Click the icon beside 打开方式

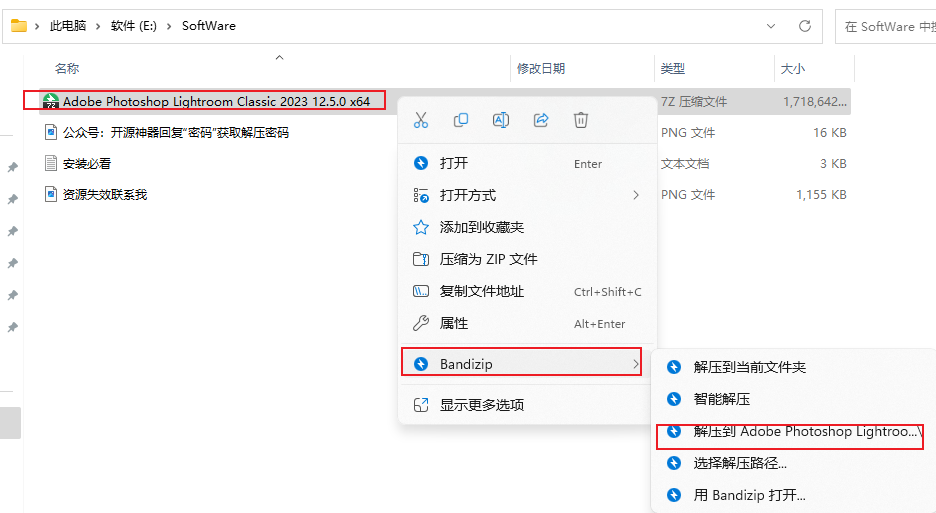click(x=421, y=195)
